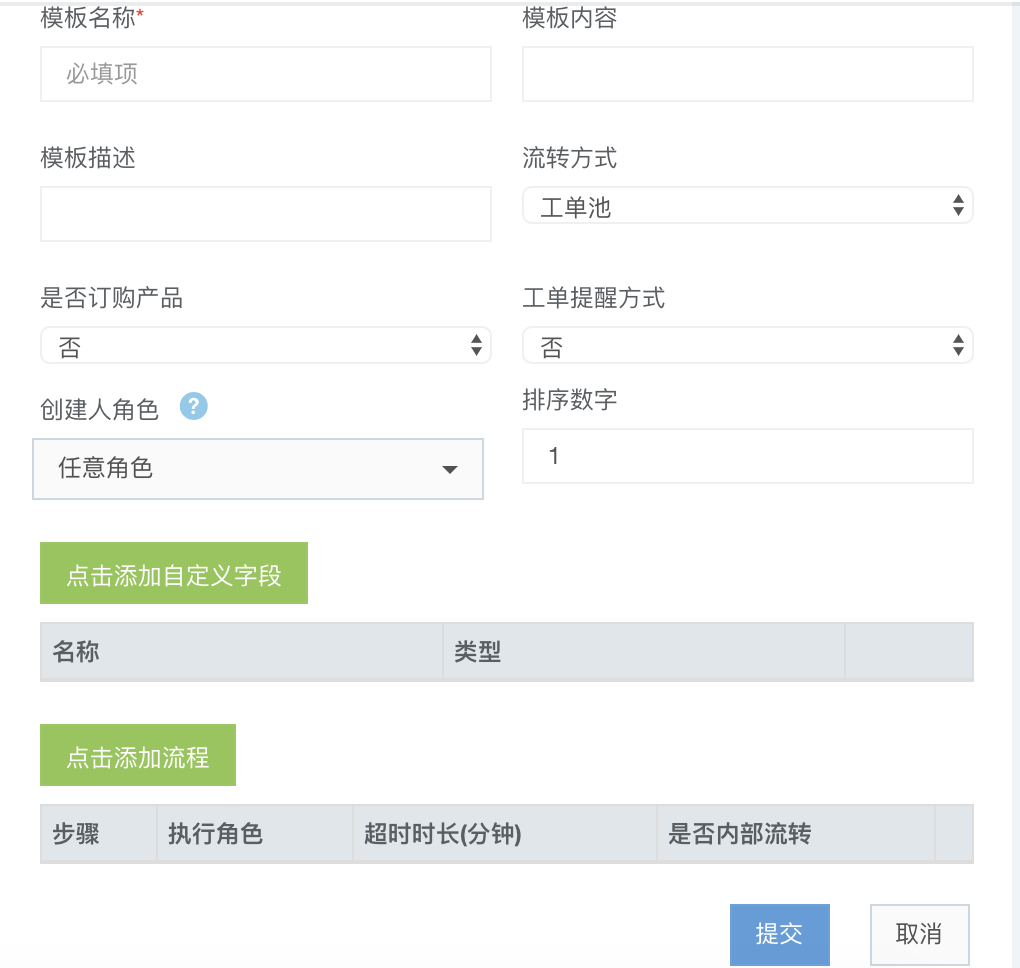This screenshot has height=968, width=1020.
Task: Cancel the form with 取消
Action: (x=919, y=935)
